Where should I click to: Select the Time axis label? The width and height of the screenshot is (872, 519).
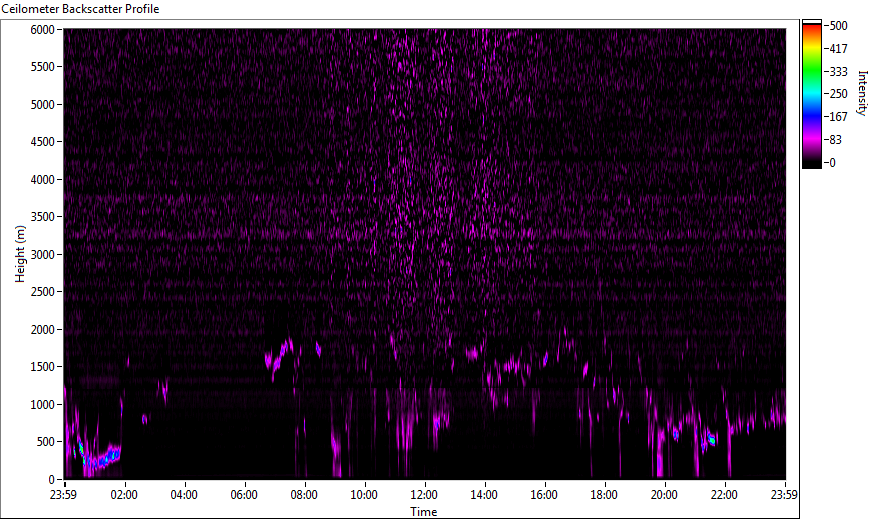pyautogui.click(x=424, y=512)
